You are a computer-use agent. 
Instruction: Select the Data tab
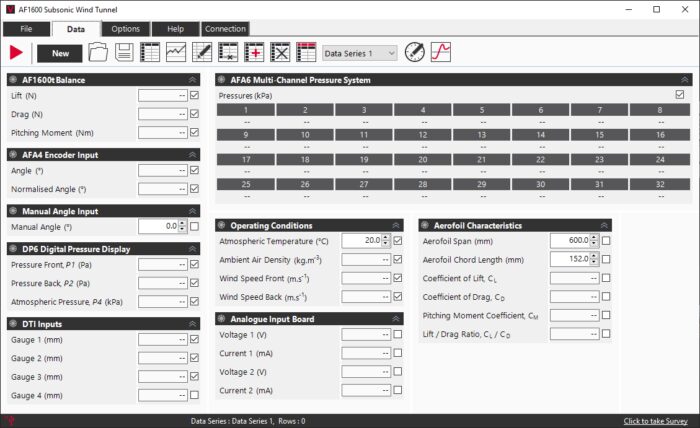75,29
